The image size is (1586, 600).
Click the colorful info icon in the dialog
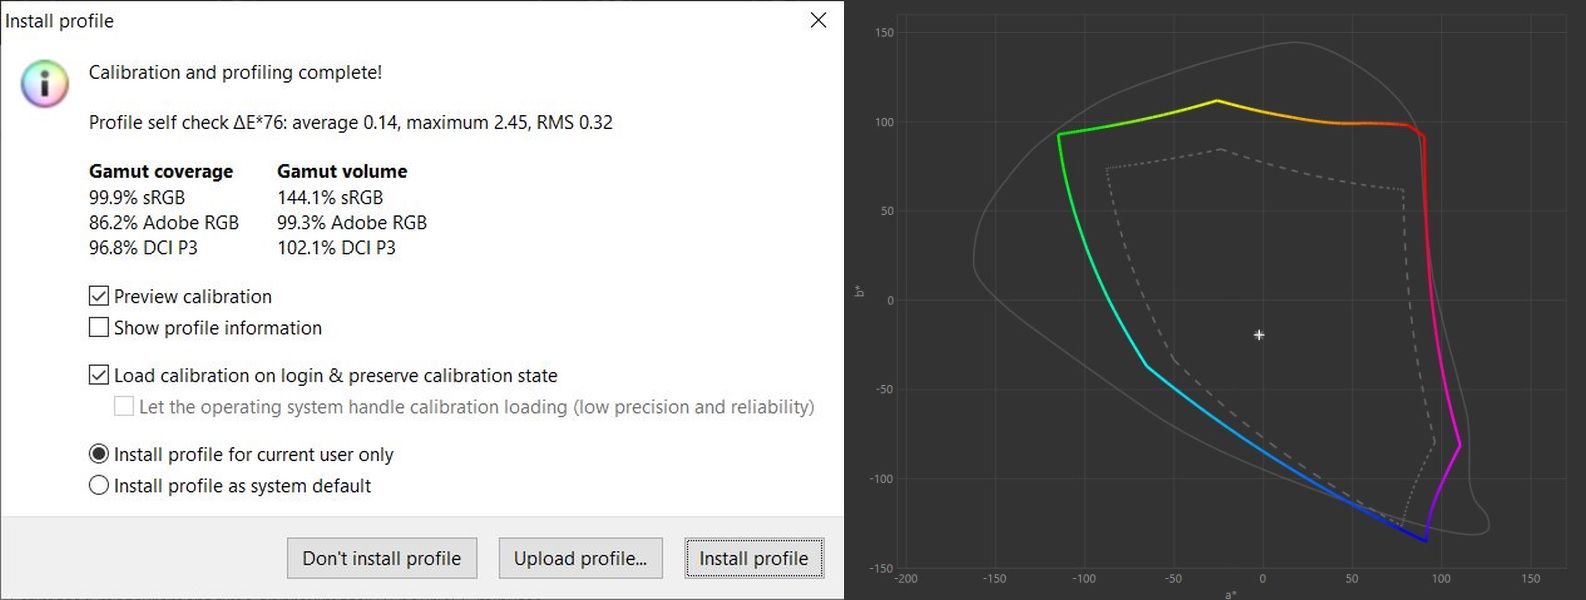point(45,83)
